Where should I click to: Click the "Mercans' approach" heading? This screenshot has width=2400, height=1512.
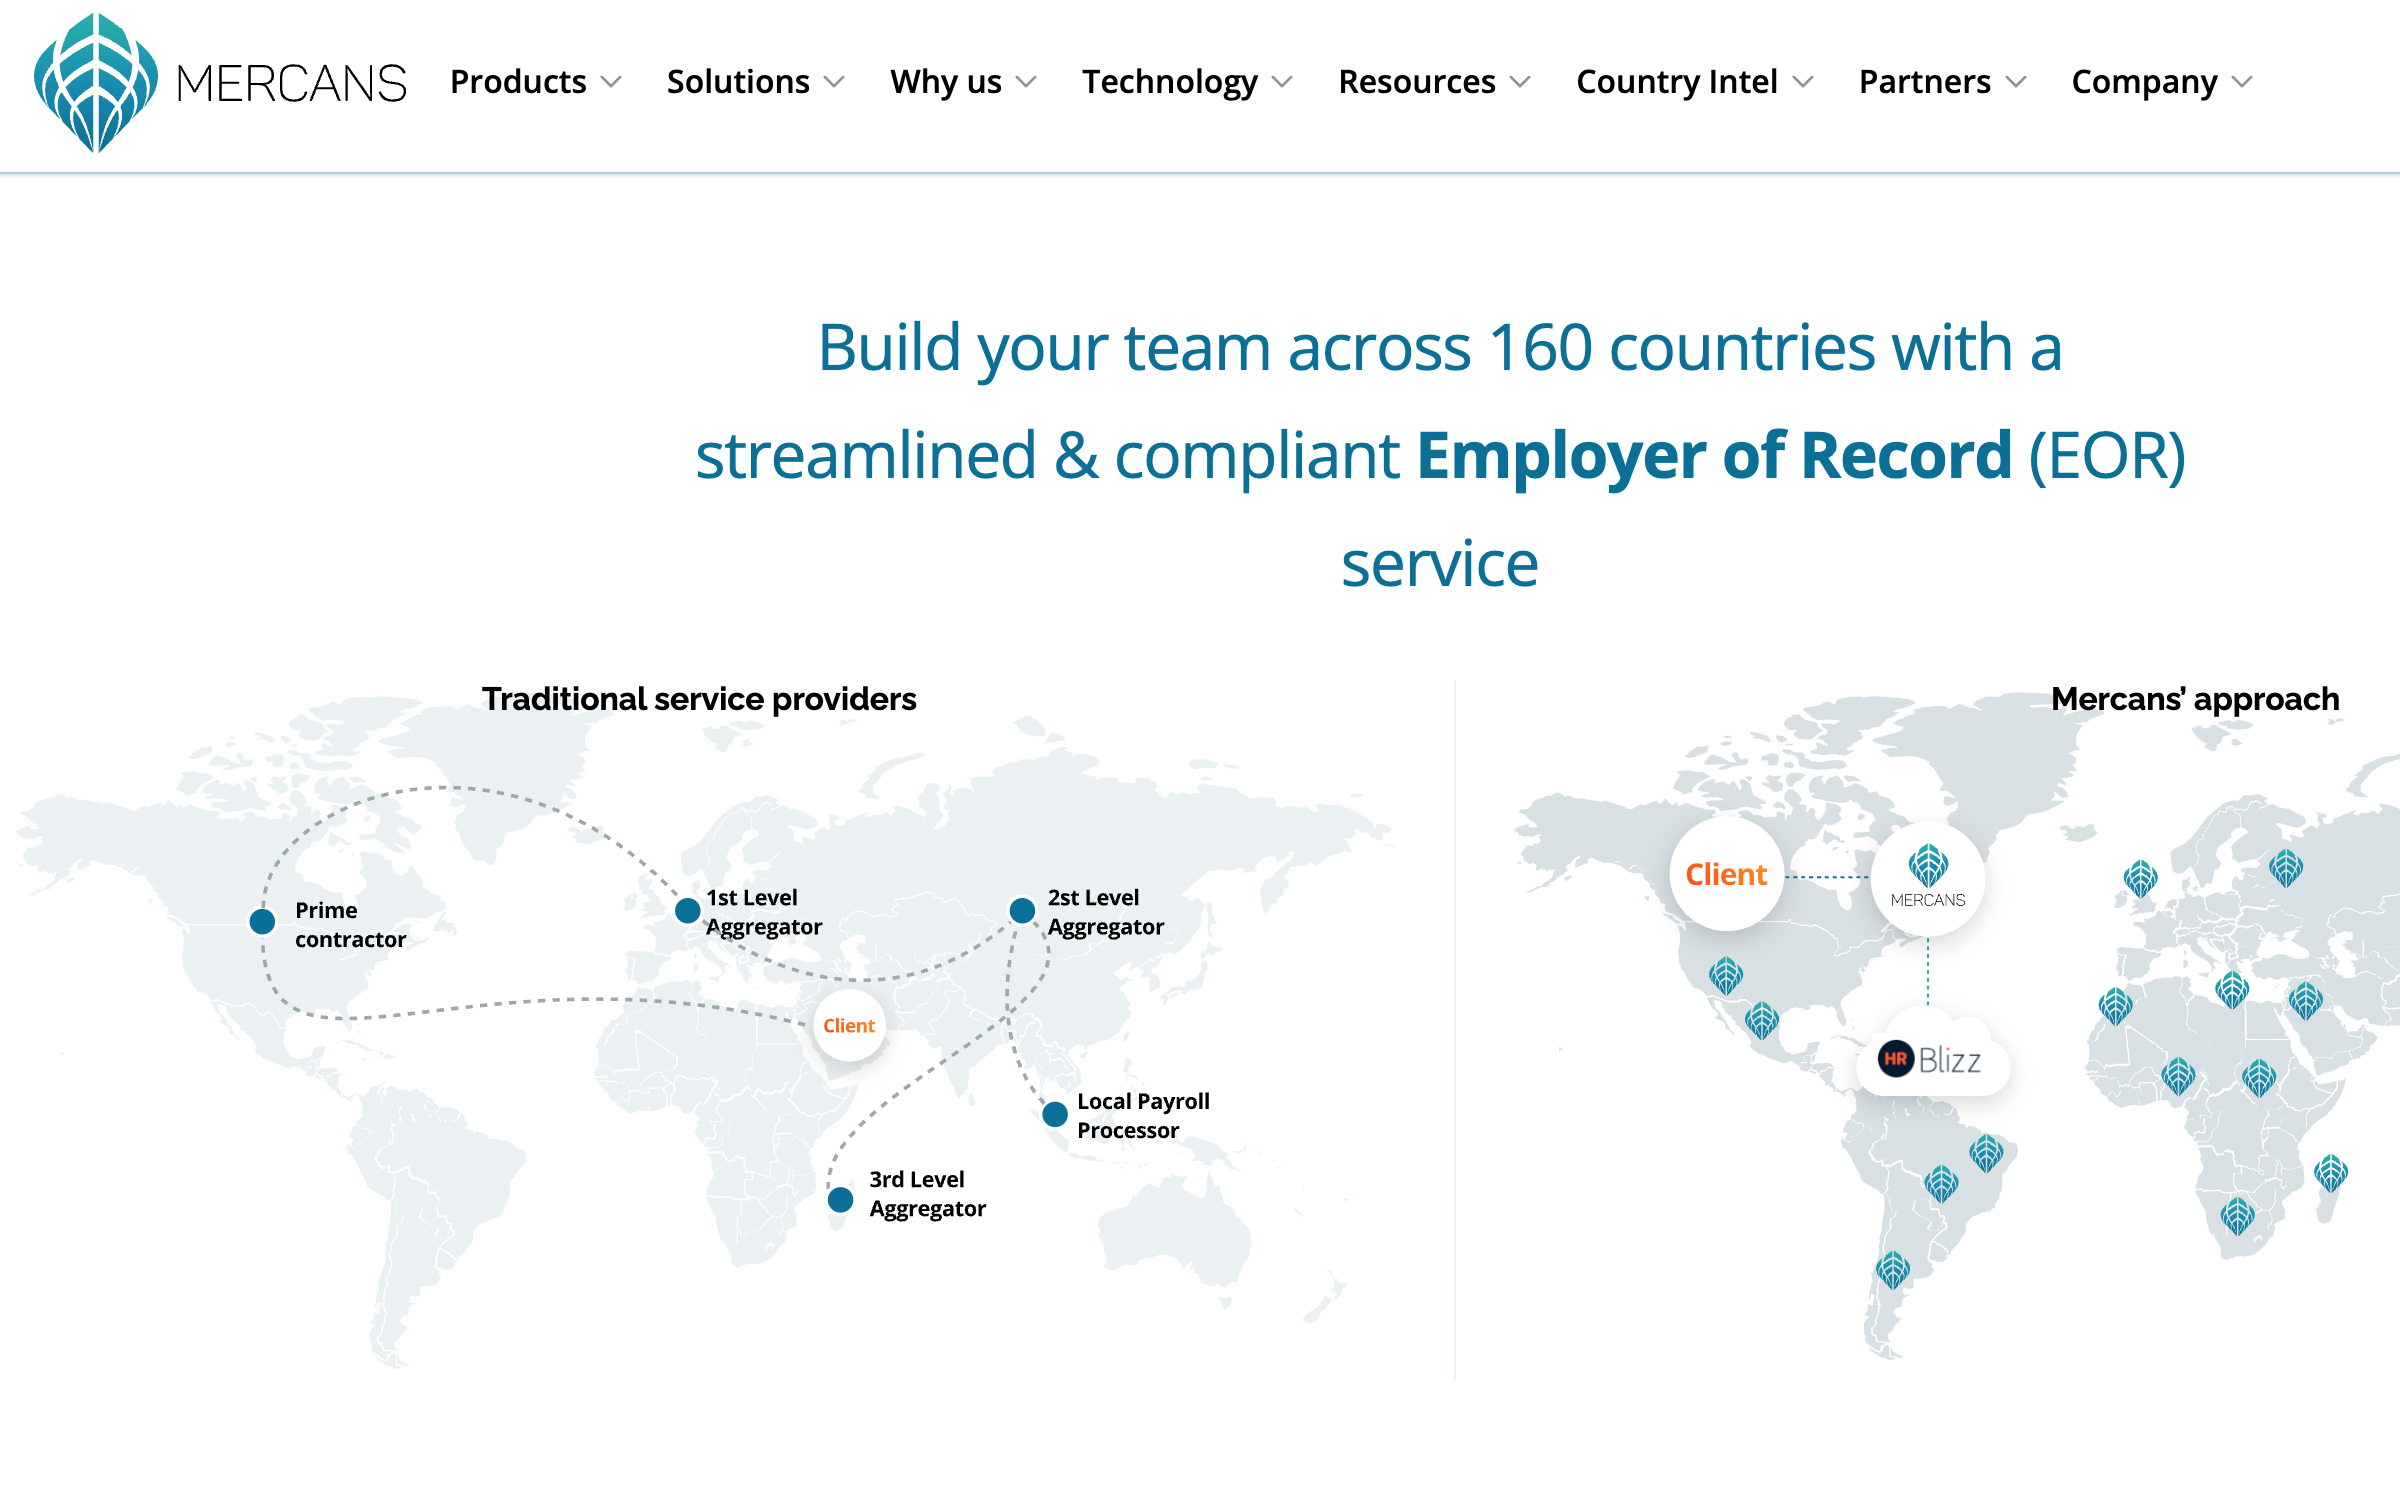[2195, 699]
